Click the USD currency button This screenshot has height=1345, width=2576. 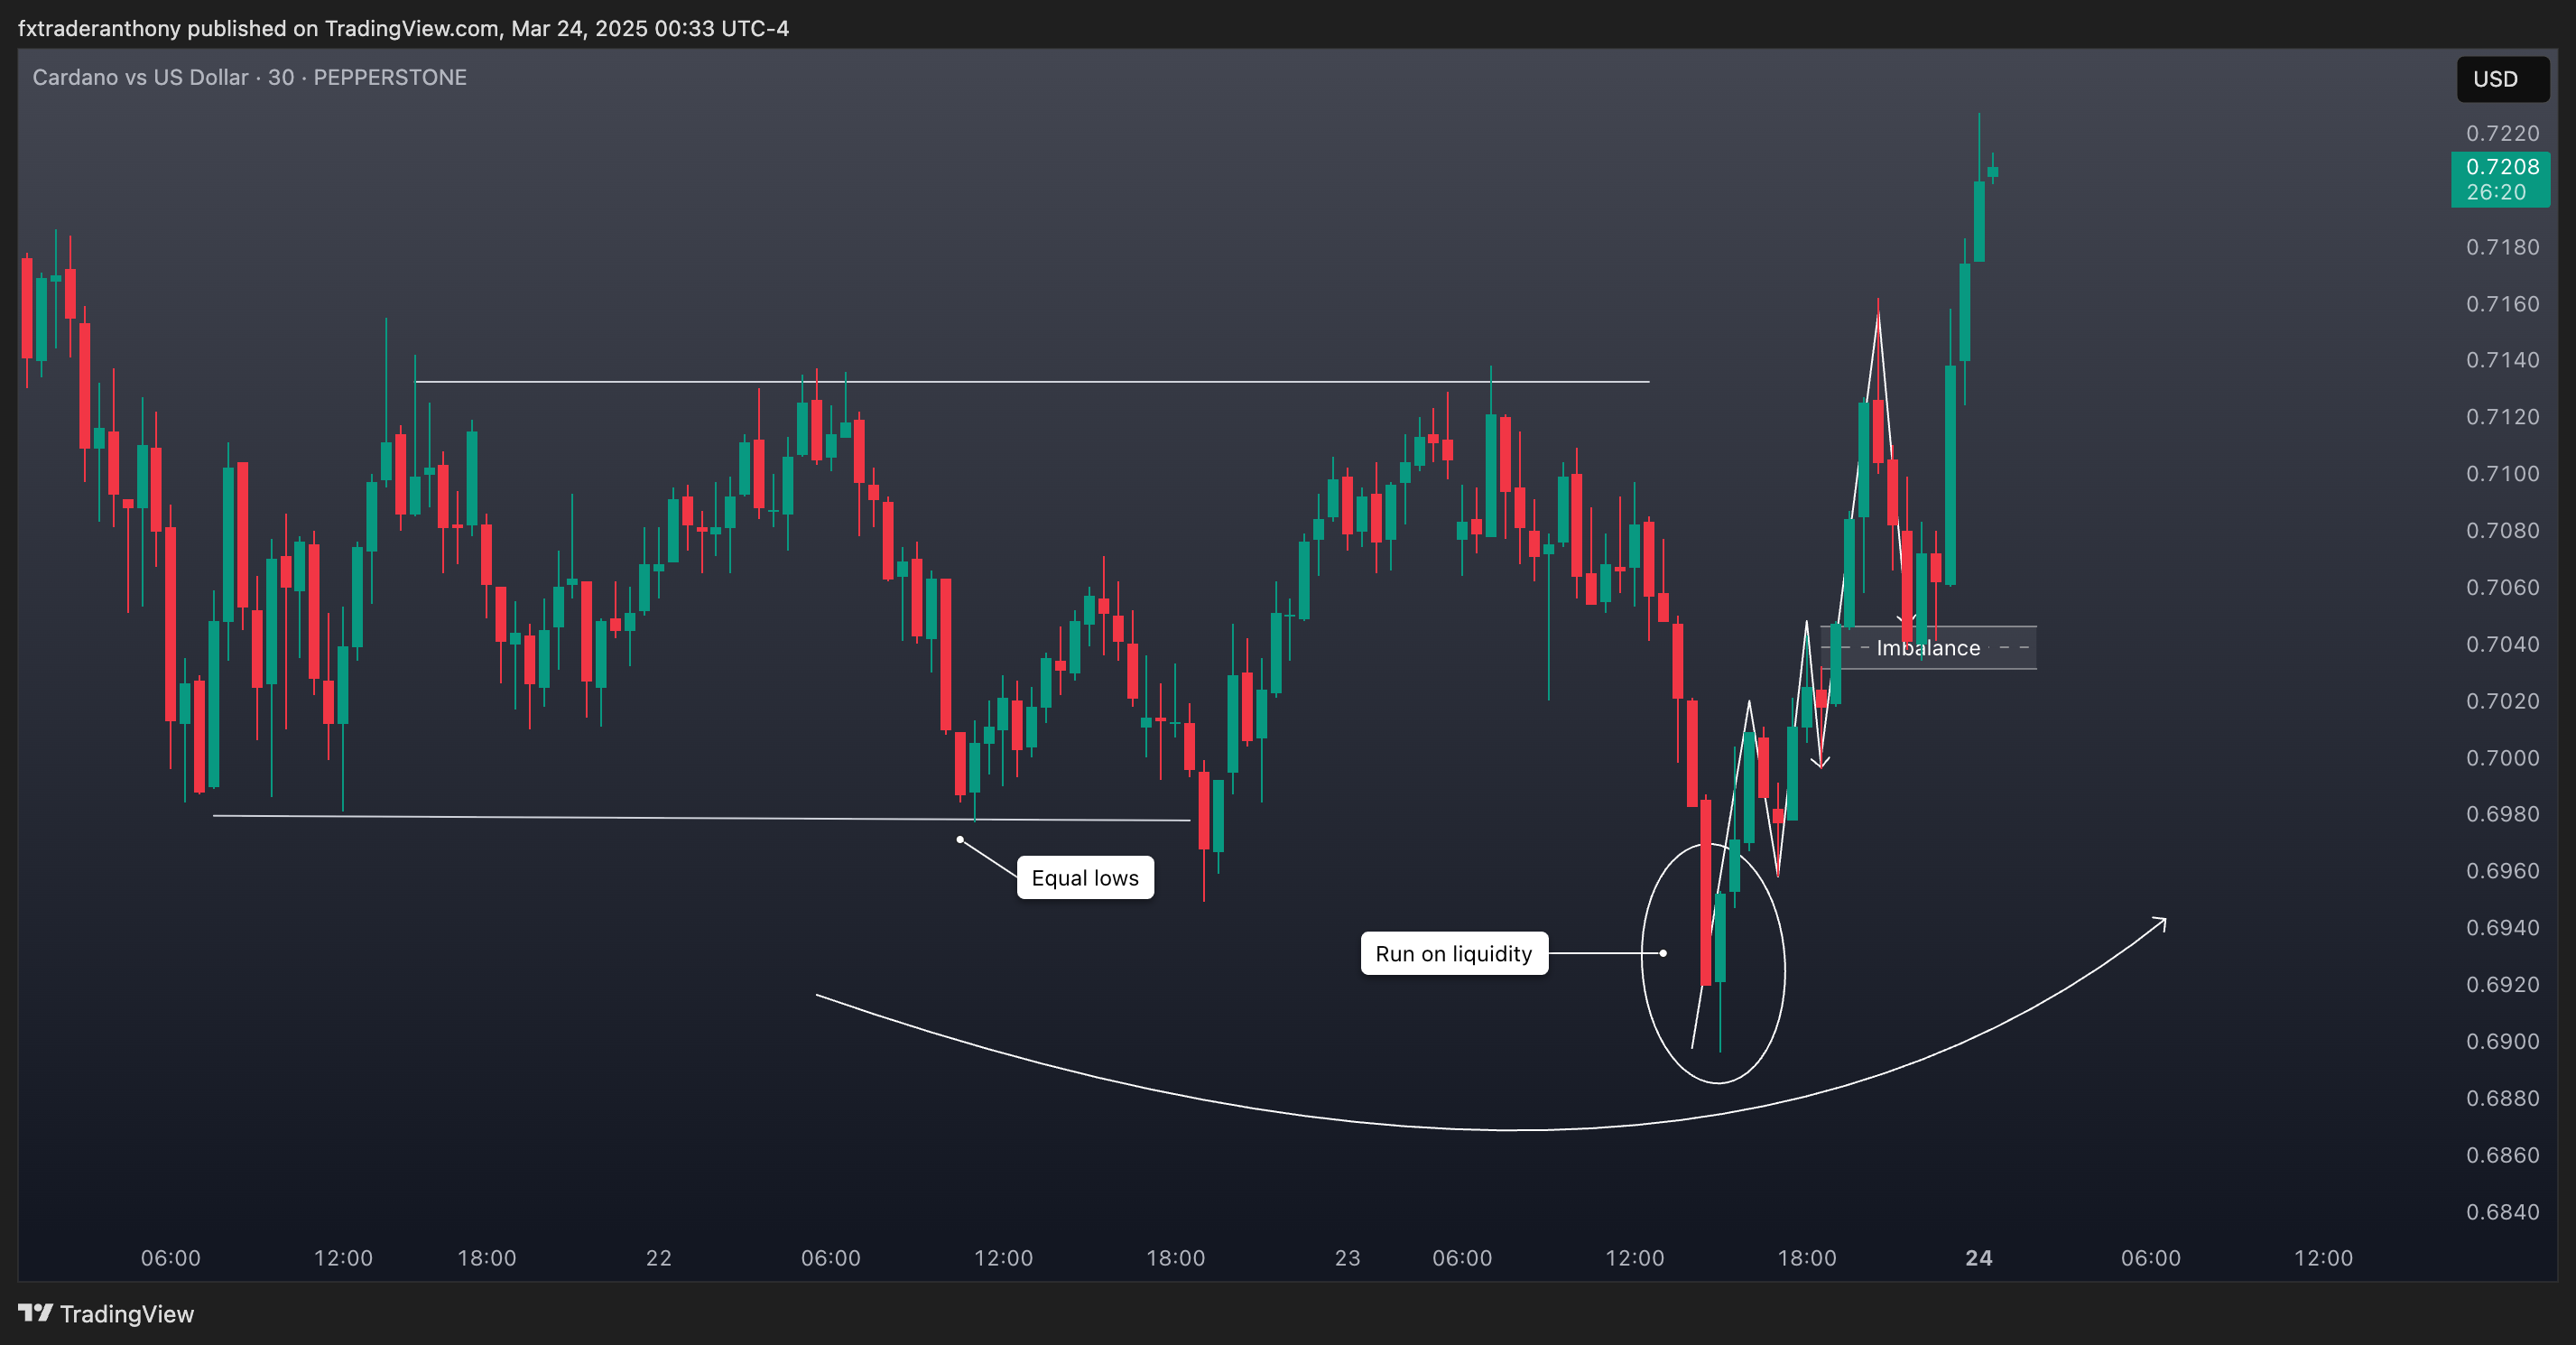(2502, 79)
